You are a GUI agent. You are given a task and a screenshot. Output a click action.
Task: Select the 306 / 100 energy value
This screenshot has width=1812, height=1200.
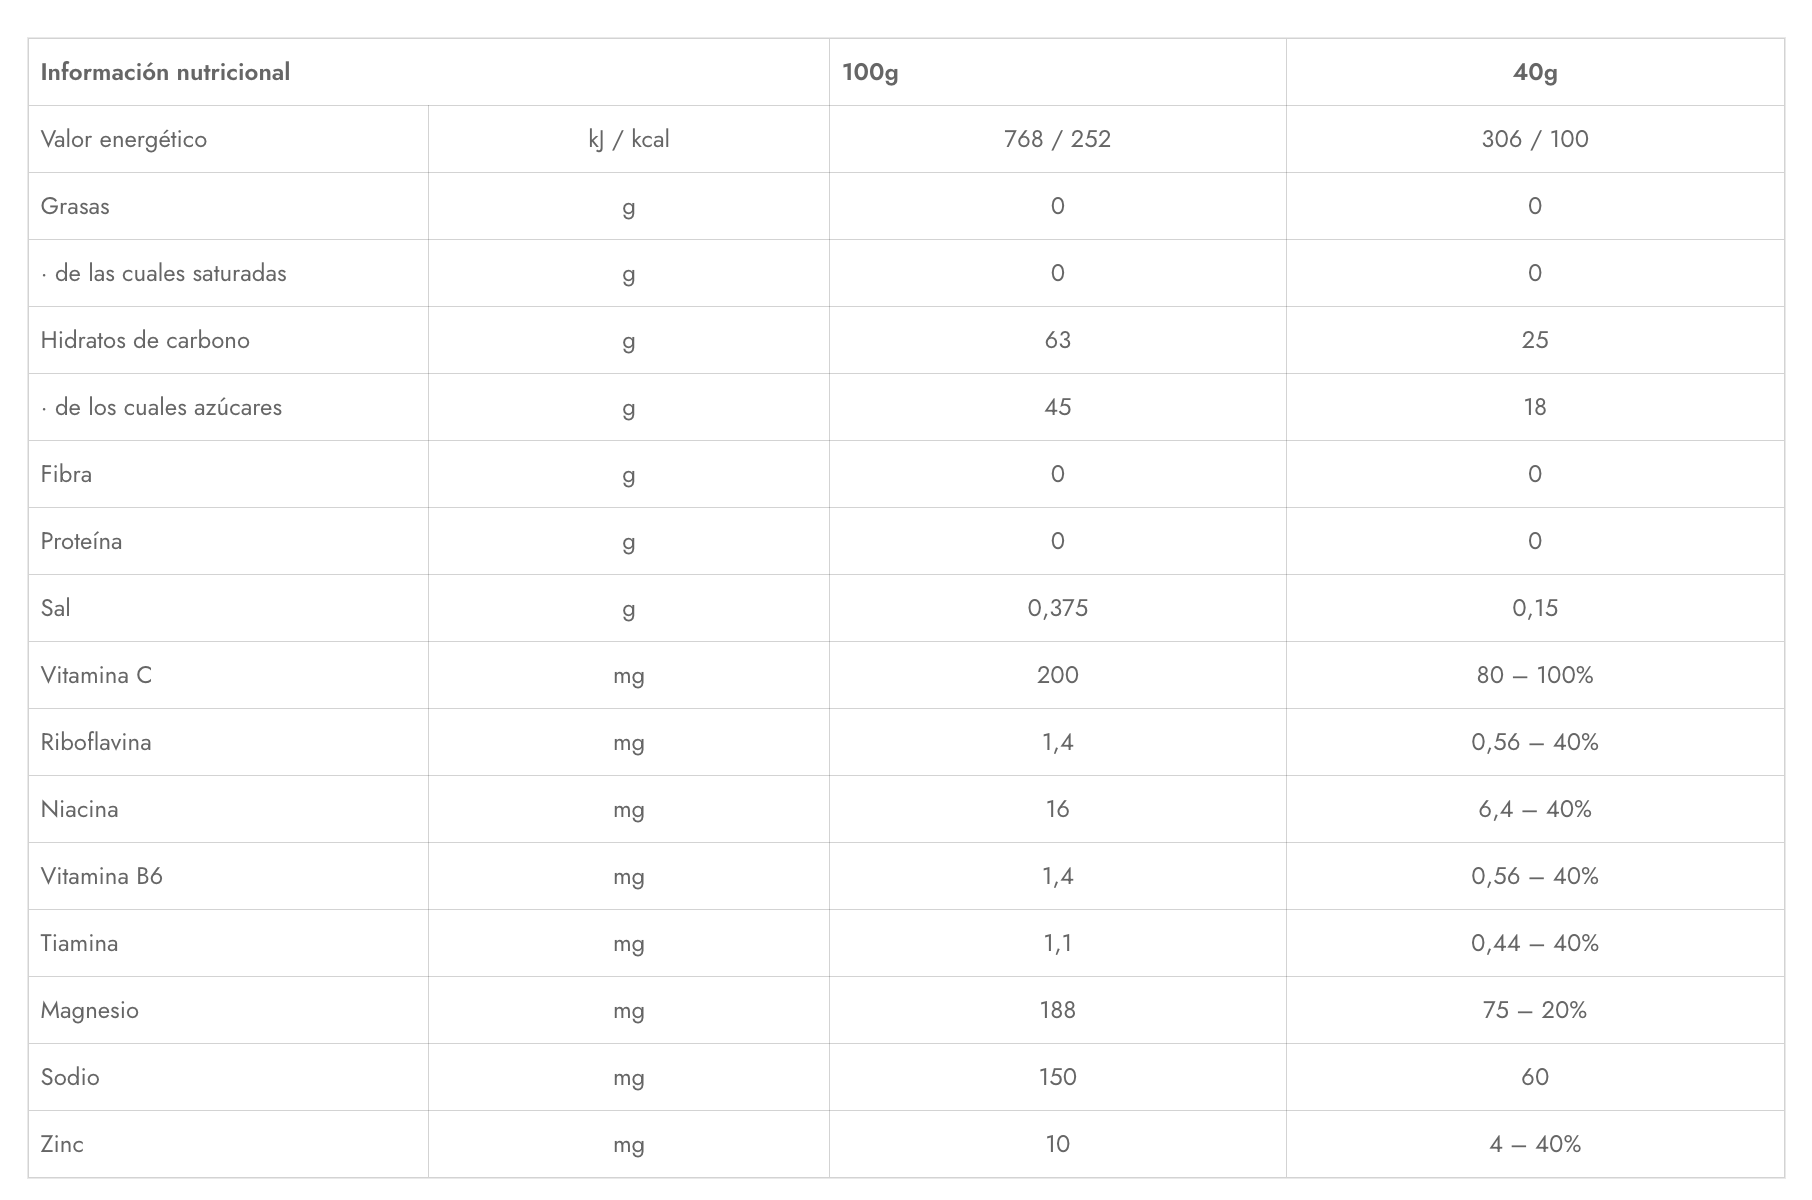1535,139
